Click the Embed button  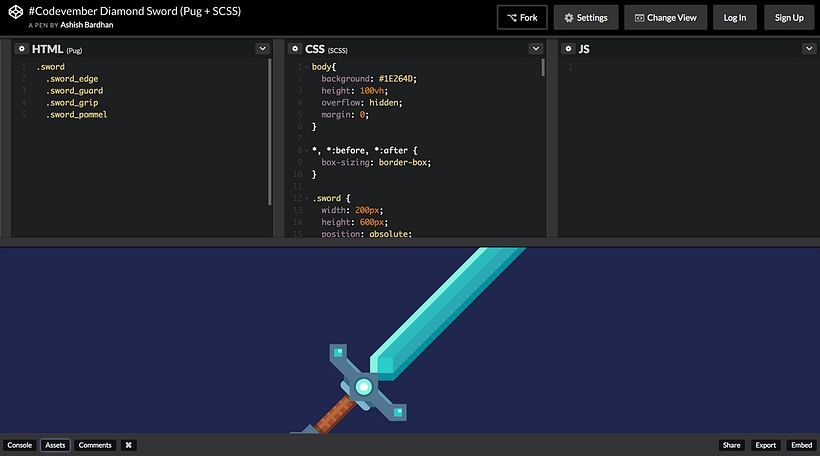click(x=801, y=445)
